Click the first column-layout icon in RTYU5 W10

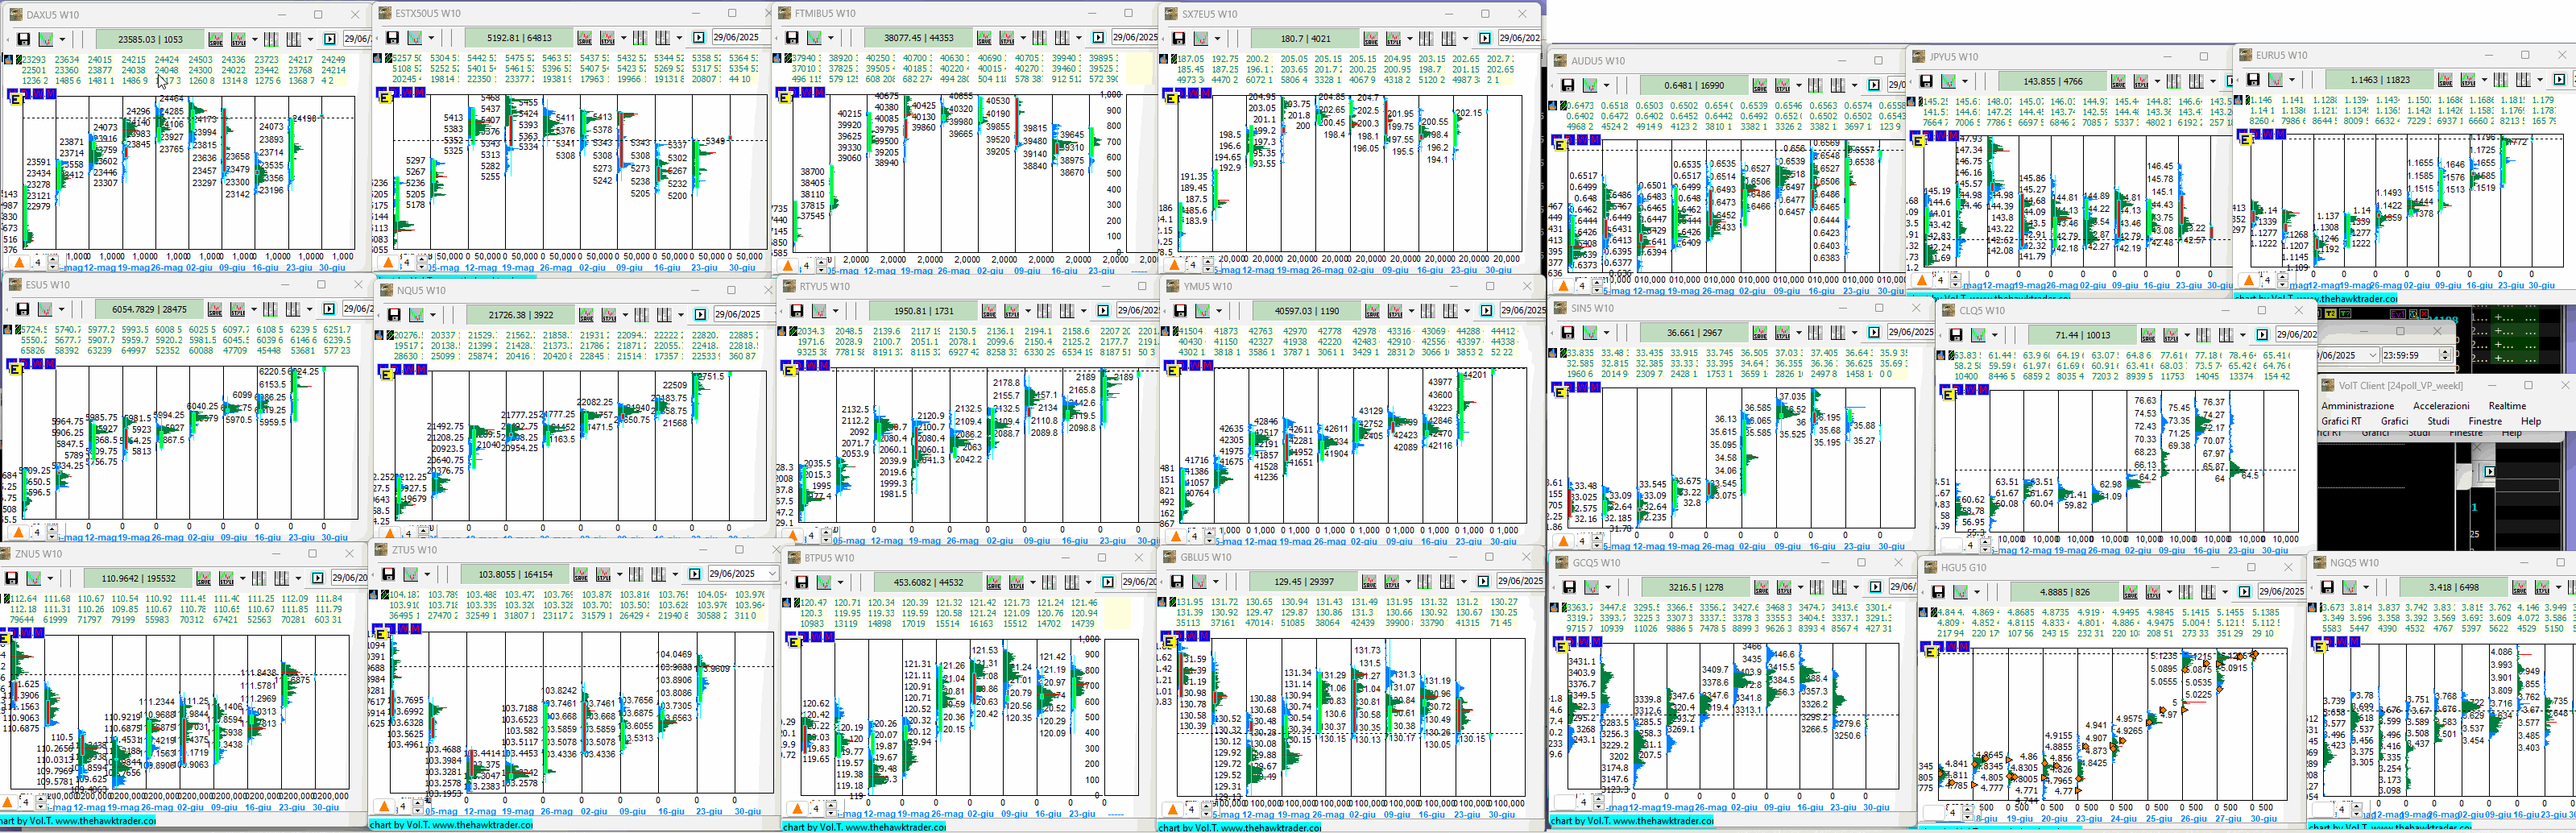(x=1044, y=310)
